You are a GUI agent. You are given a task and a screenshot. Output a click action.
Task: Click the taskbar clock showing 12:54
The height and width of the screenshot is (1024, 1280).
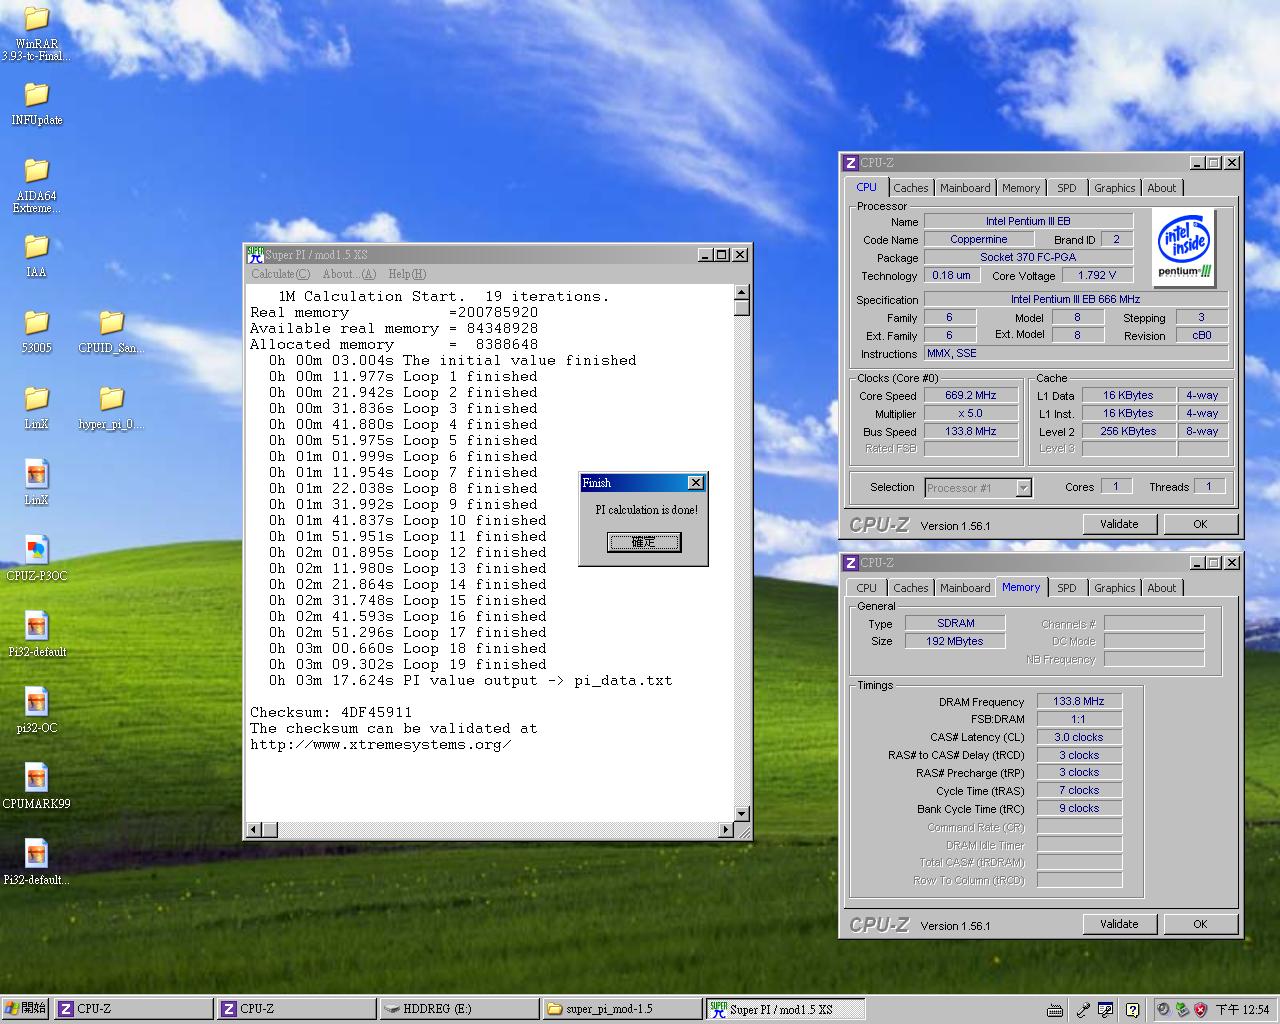coord(1241,1010)
